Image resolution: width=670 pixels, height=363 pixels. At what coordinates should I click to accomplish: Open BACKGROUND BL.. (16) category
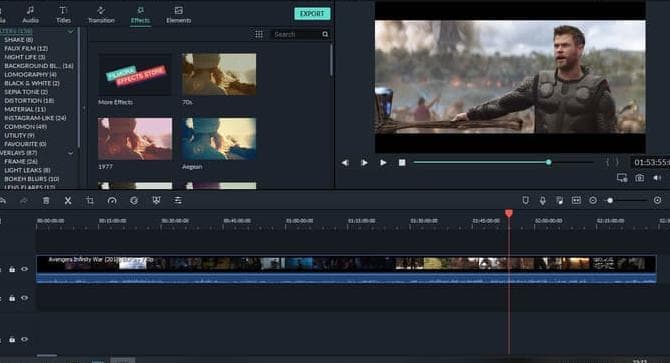[x=39, y=66]
